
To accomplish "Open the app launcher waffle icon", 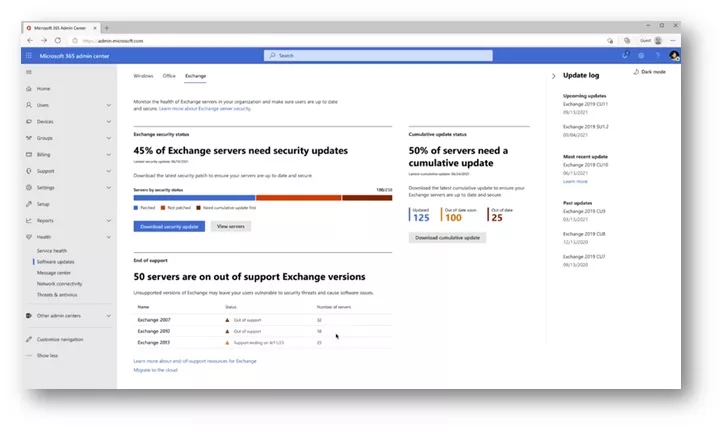I will (29, 56).
